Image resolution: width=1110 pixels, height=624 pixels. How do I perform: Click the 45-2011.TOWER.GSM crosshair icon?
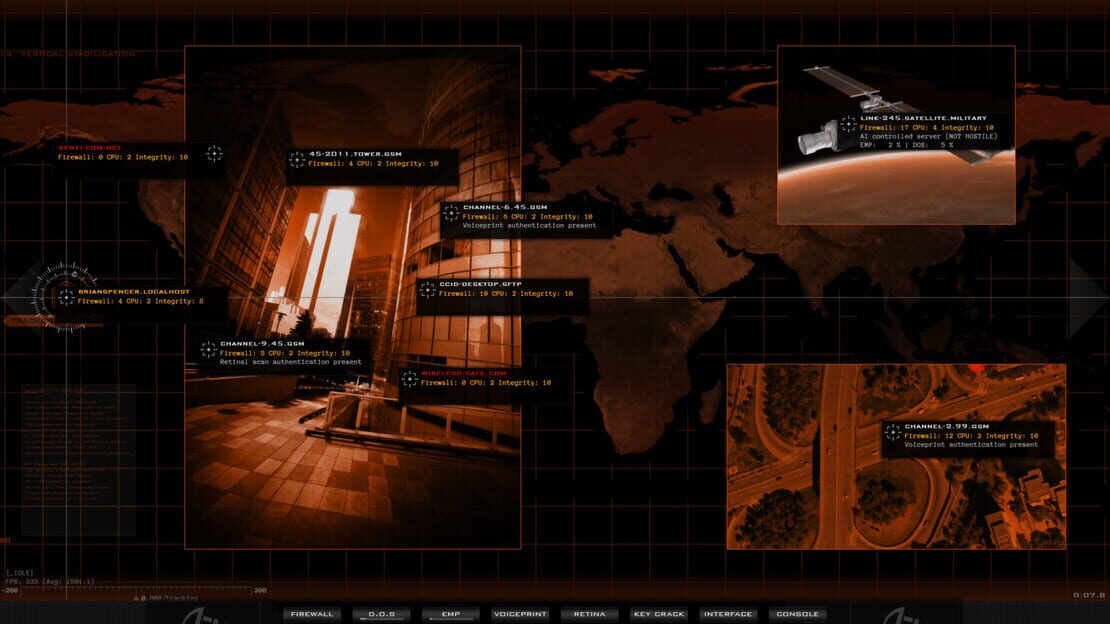[x=297, y=159]
